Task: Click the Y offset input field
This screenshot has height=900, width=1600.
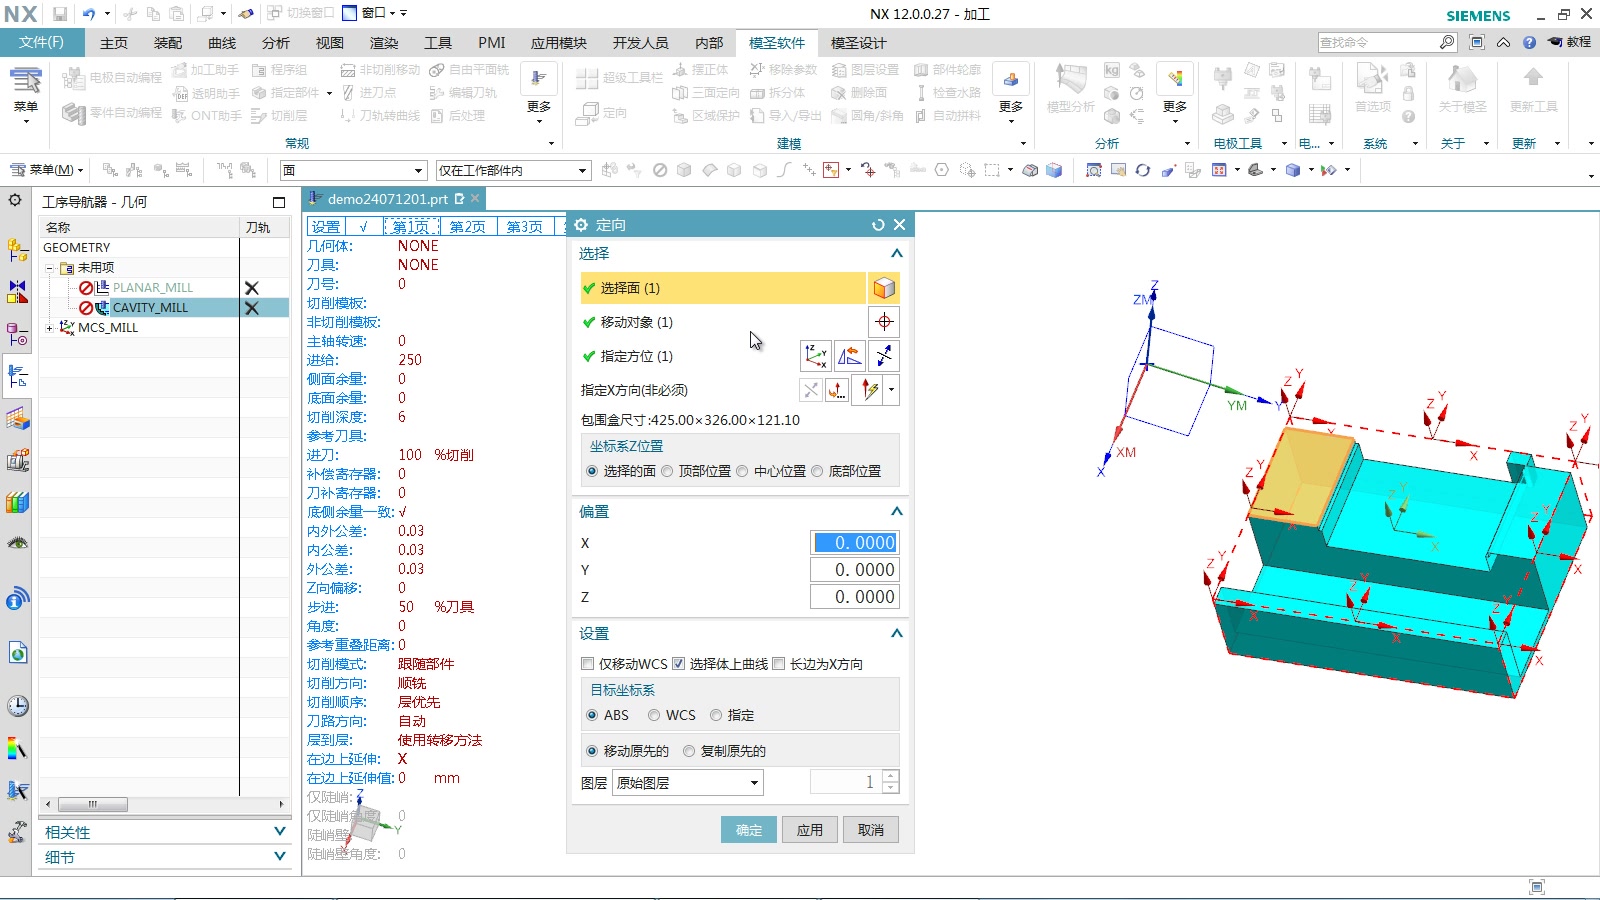Action: tap(855, 570)
